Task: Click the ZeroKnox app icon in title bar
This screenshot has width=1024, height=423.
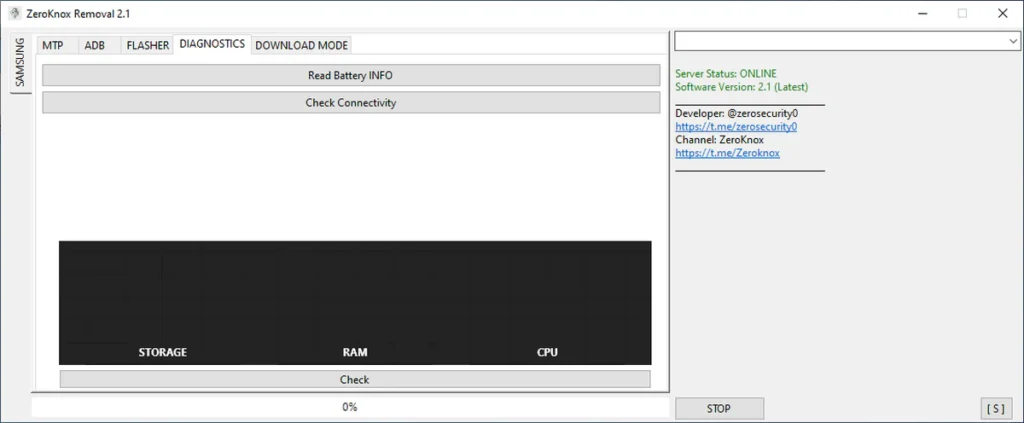Action: 15,14
